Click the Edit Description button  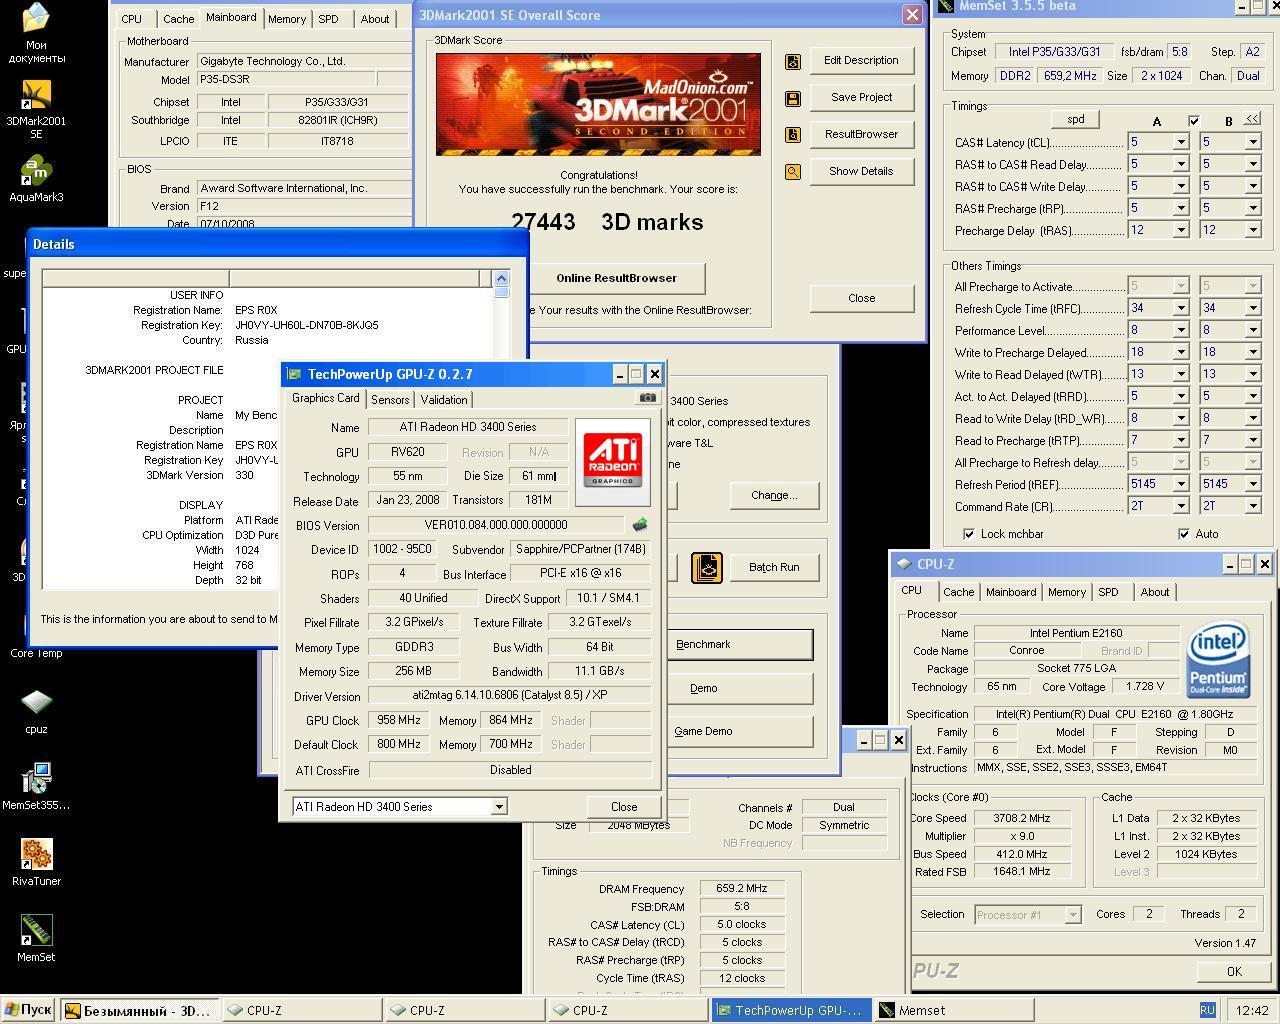[861, 60]
